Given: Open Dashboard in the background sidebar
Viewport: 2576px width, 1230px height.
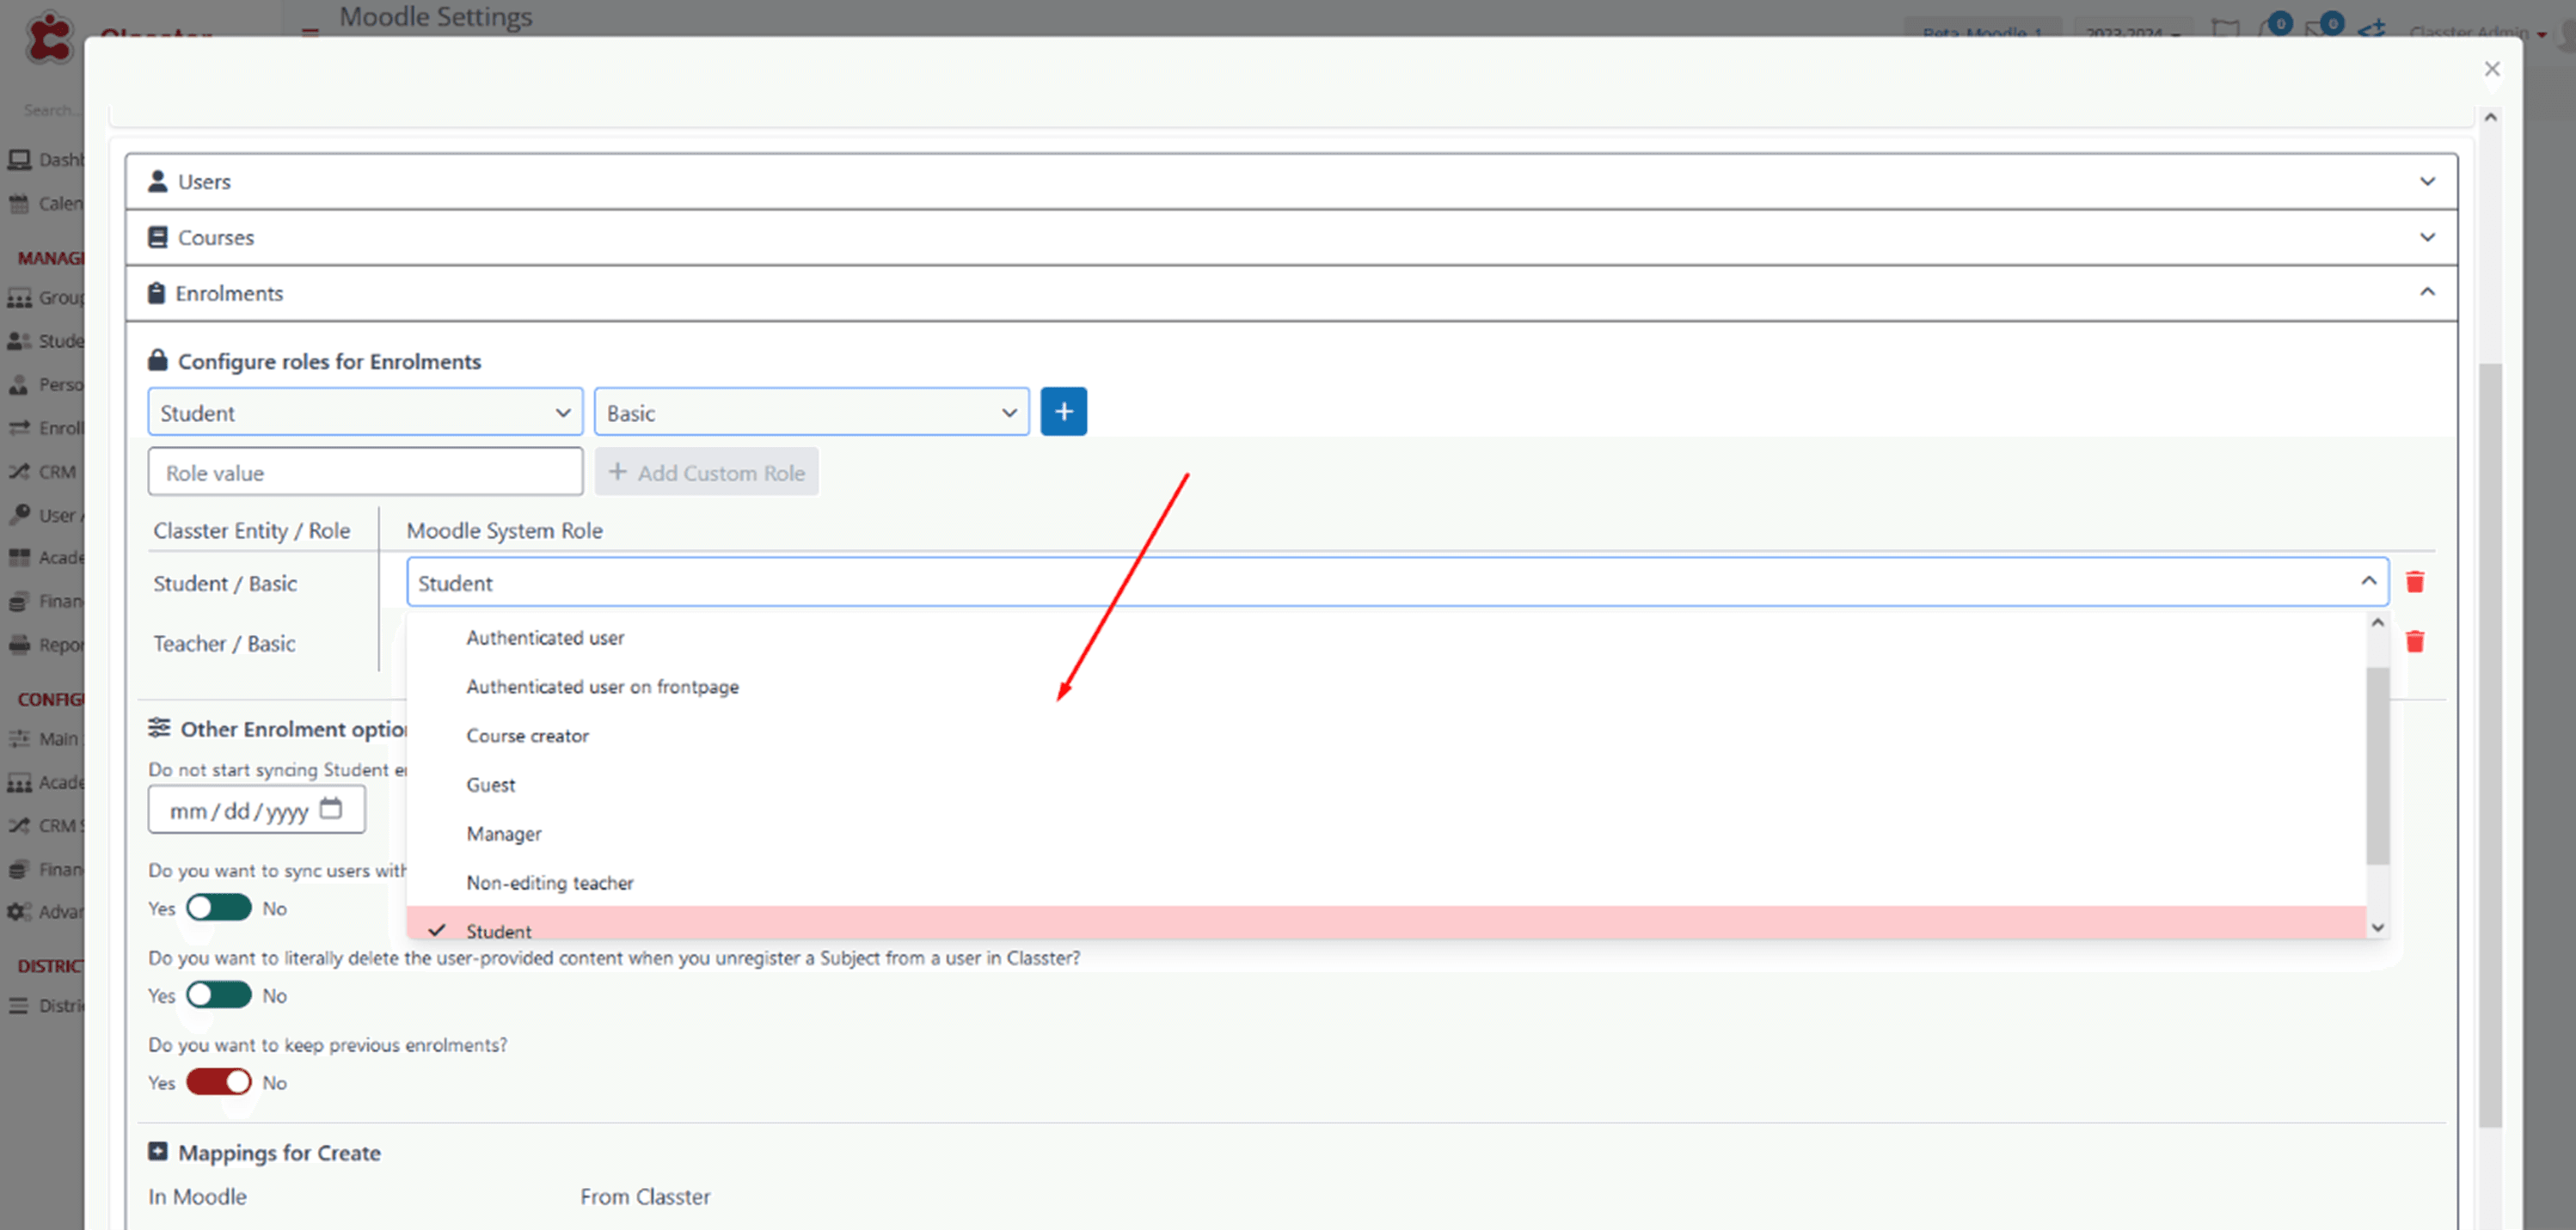Looking at the screenshot, I should coord(46,159).
